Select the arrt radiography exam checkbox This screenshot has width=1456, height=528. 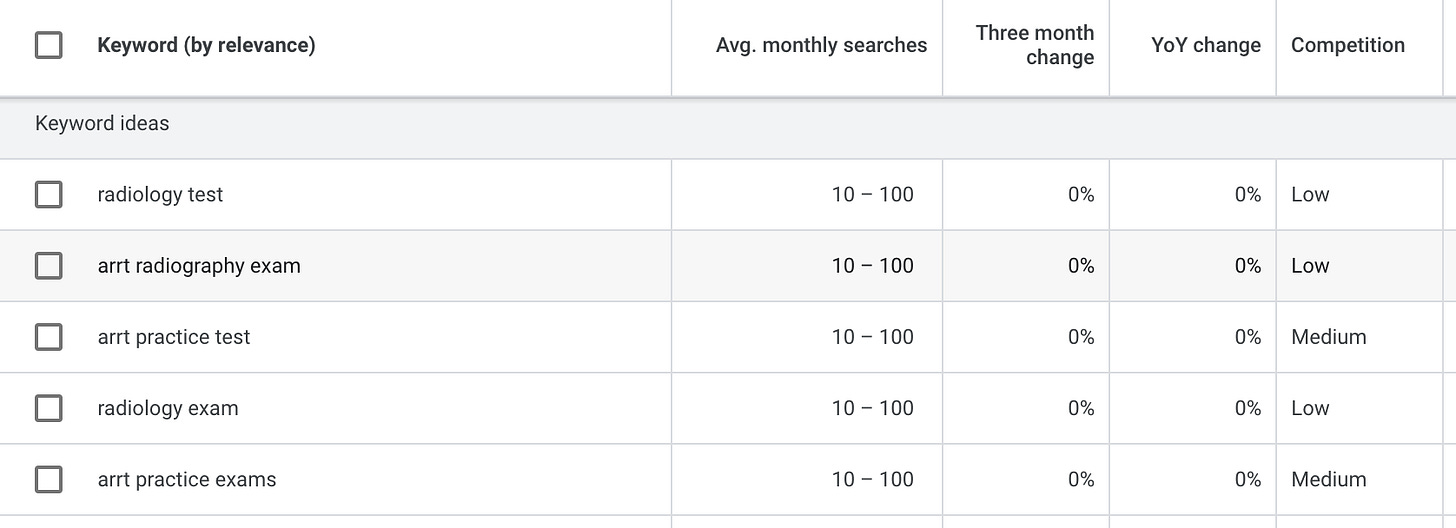(x=48, y=265)
